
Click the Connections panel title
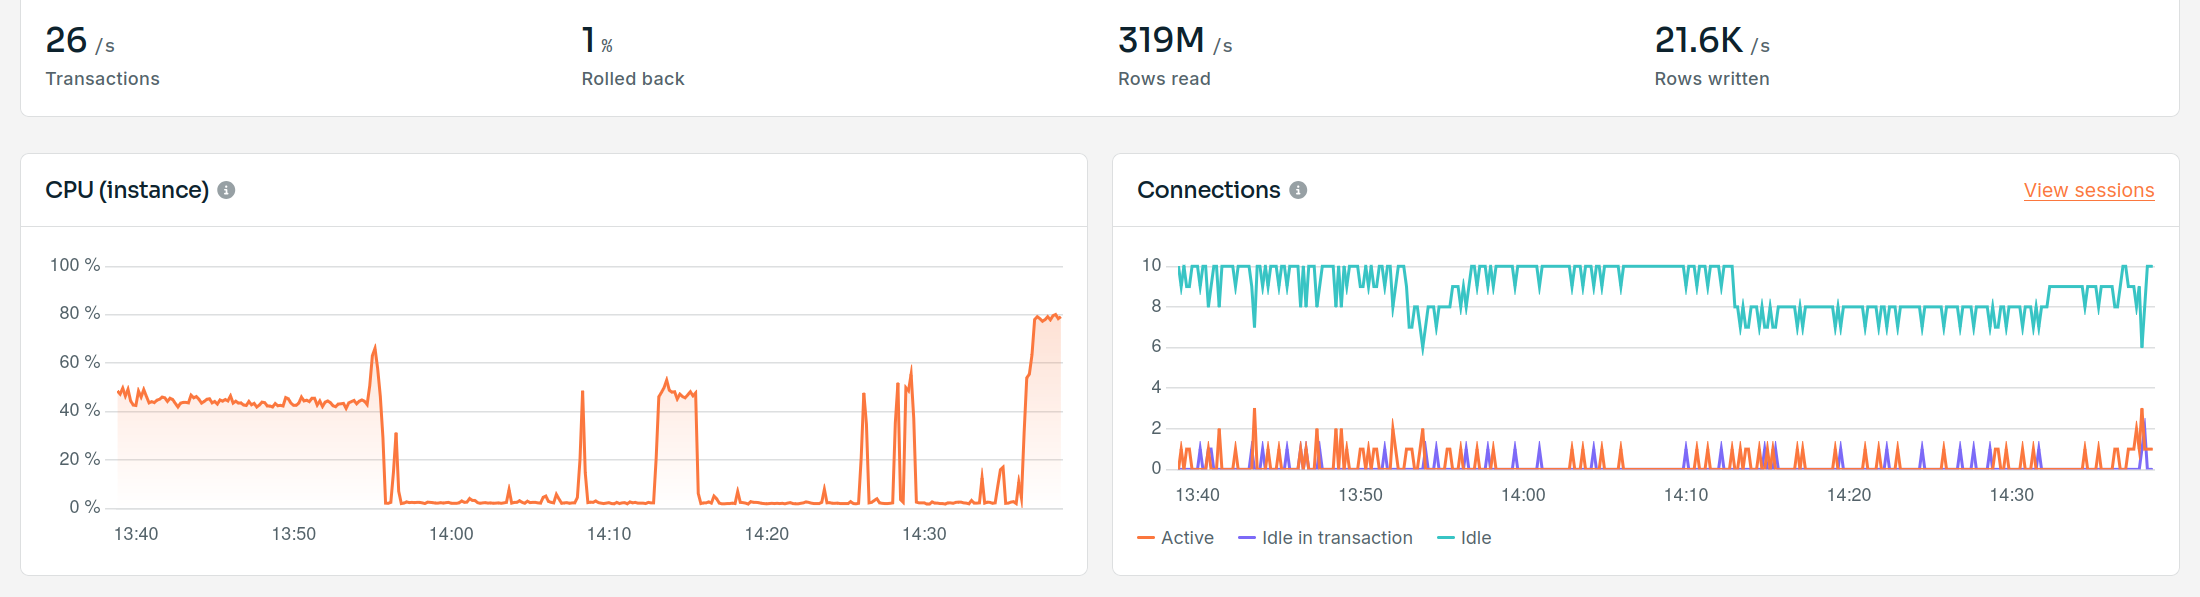coord(1208,190)
